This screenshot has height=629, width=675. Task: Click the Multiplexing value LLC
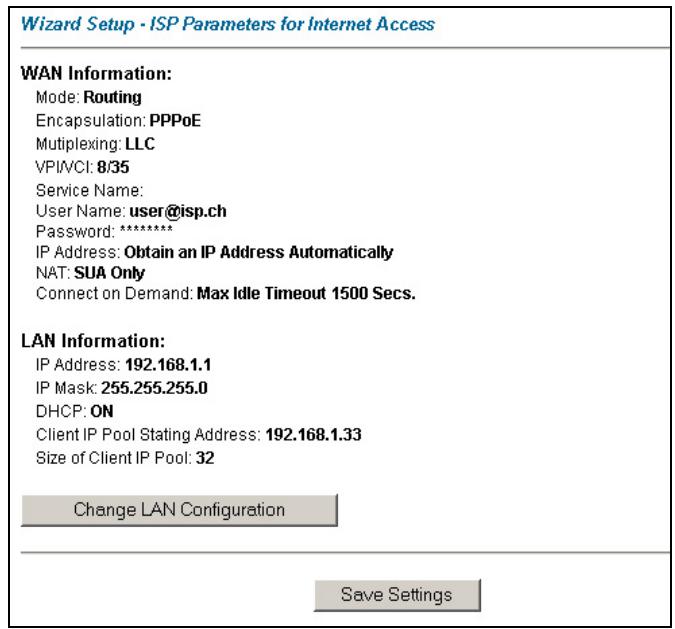coord(140,144)
